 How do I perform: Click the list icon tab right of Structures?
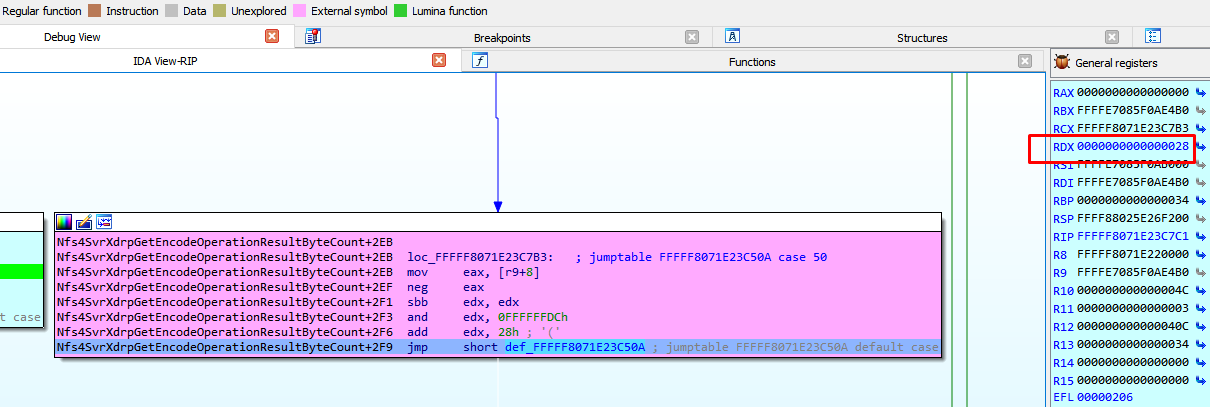click(x=1153, y=37)
